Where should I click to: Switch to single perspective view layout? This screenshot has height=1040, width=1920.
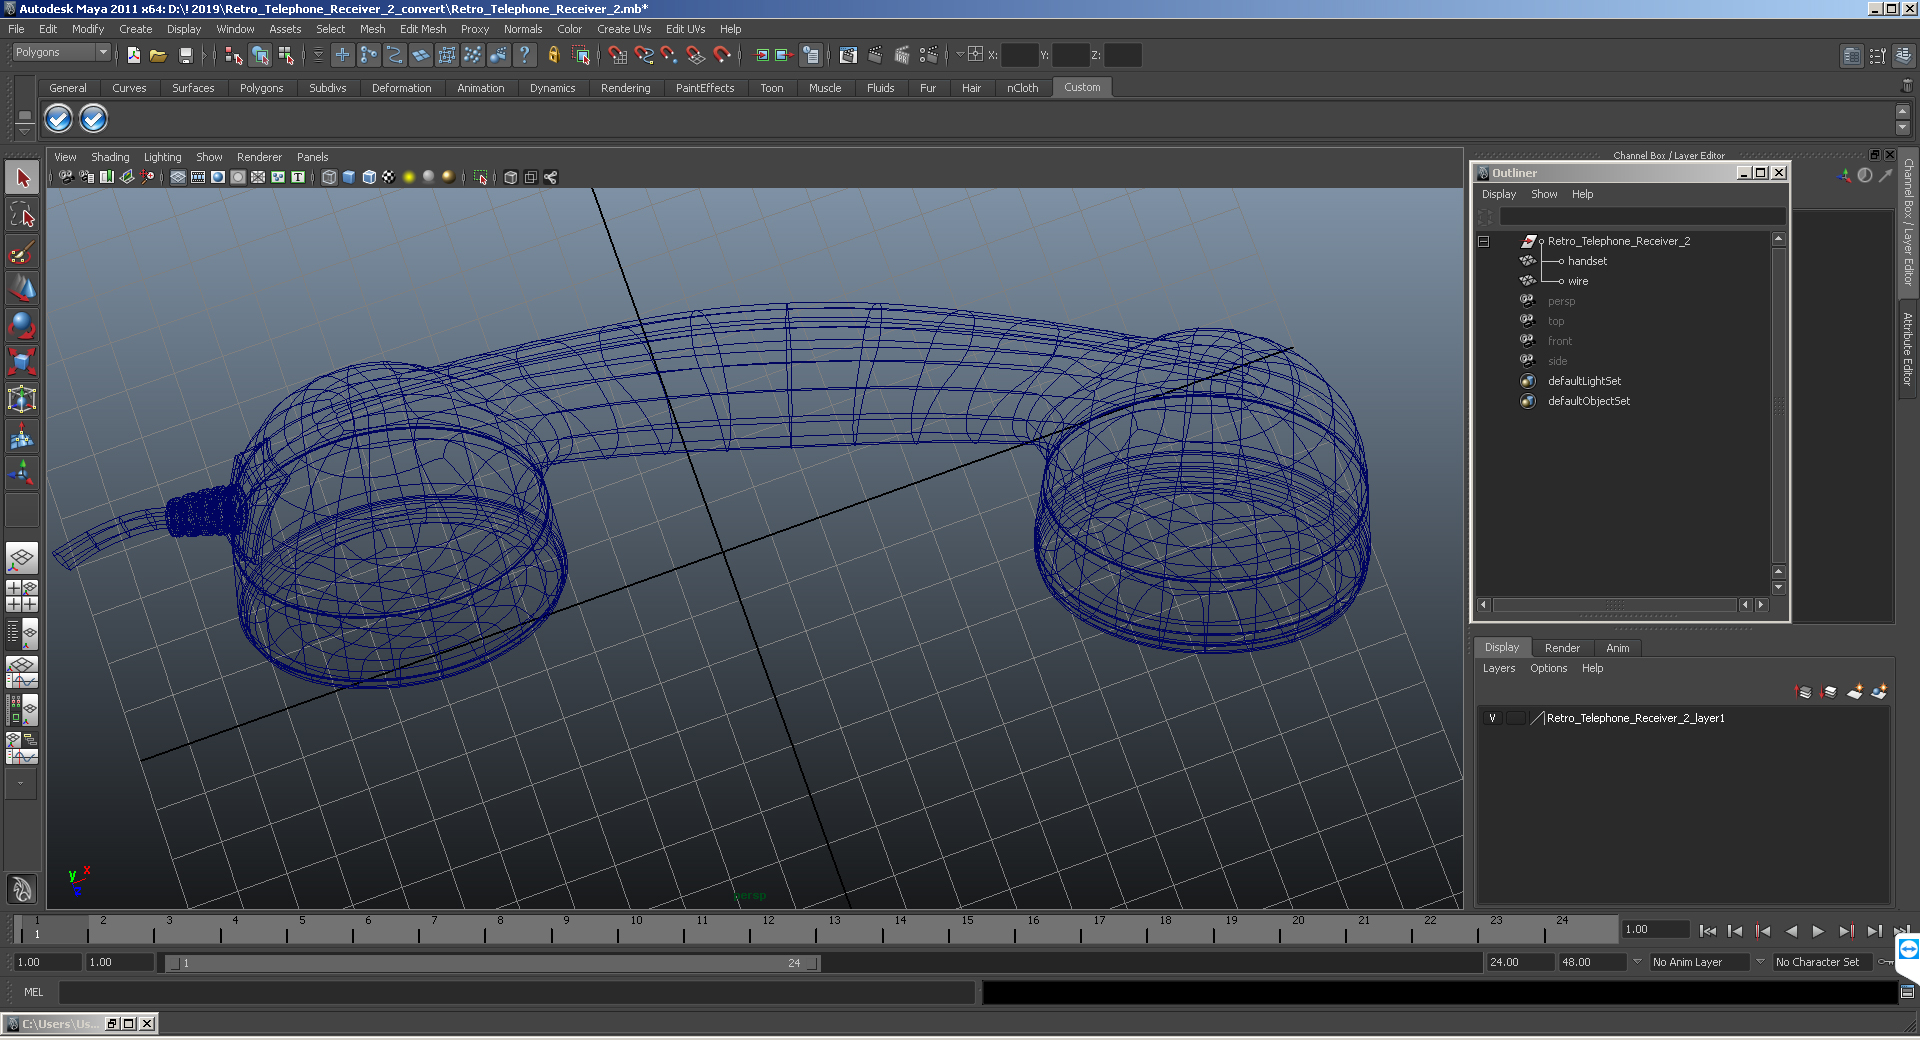(x=22, y=558)
